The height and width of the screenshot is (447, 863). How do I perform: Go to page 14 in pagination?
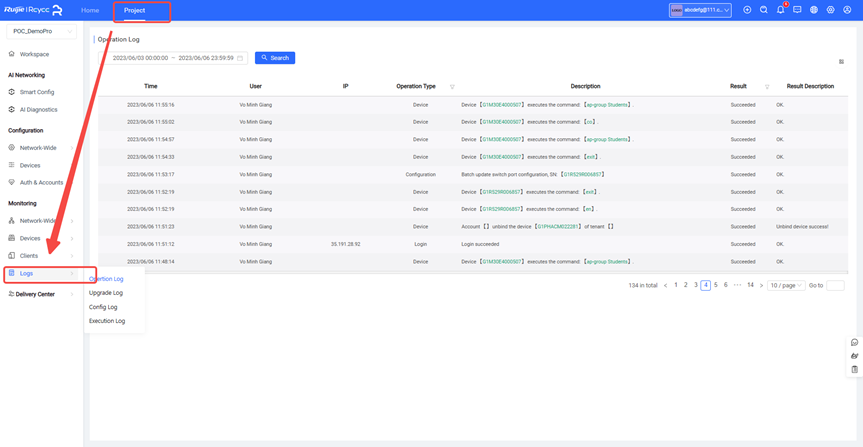click(750, 285)
